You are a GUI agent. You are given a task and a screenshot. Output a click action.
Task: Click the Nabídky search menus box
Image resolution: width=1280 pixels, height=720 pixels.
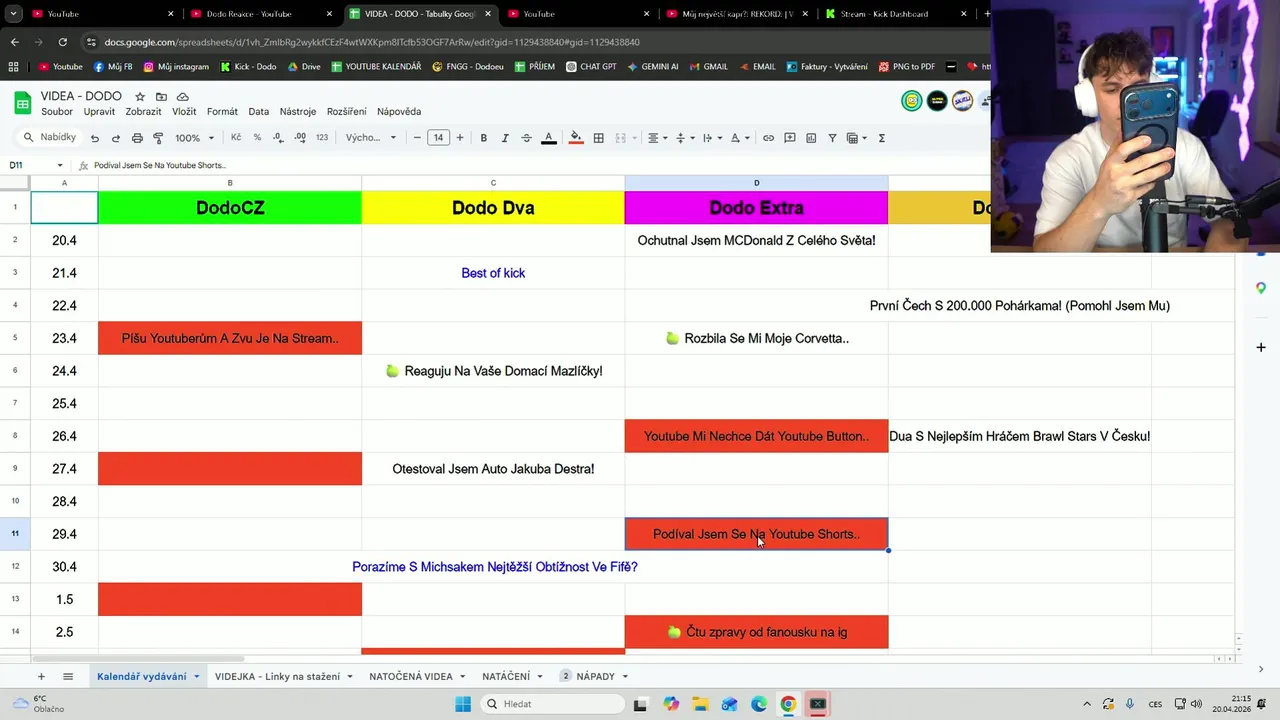(49, 138)
